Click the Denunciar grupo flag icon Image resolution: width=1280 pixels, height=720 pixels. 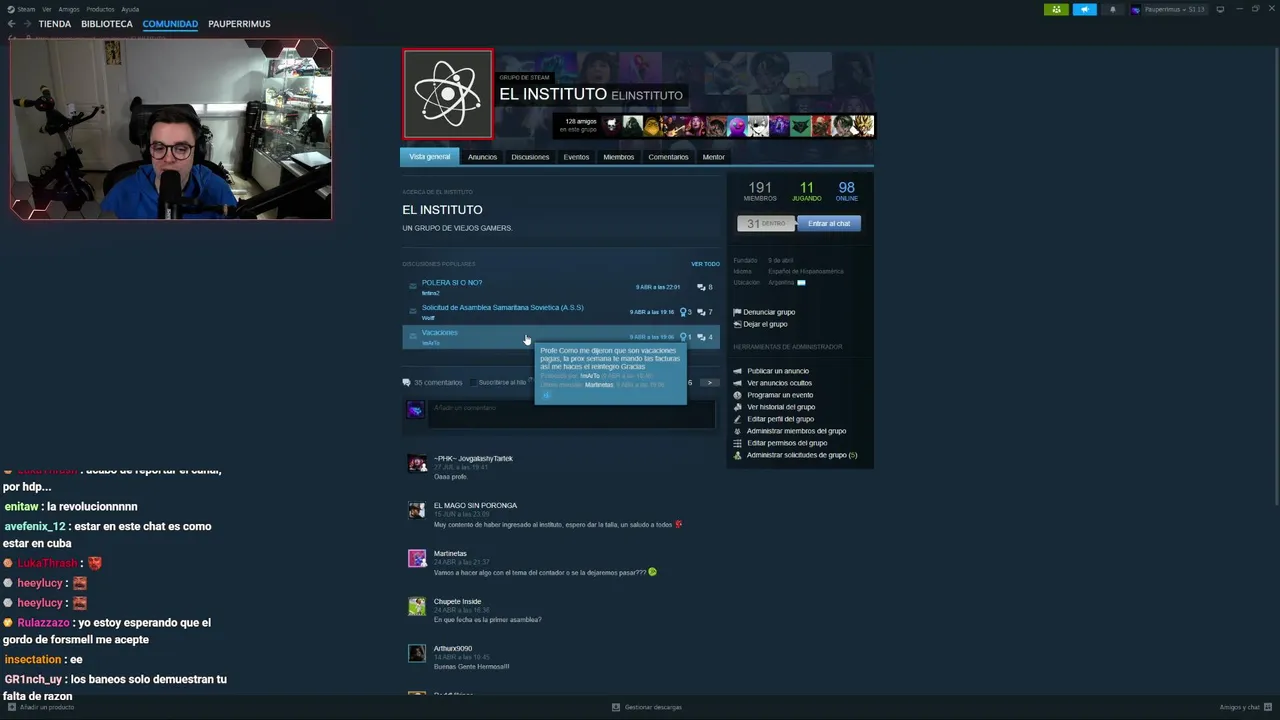pyautogui.click(x=737, y=312)
